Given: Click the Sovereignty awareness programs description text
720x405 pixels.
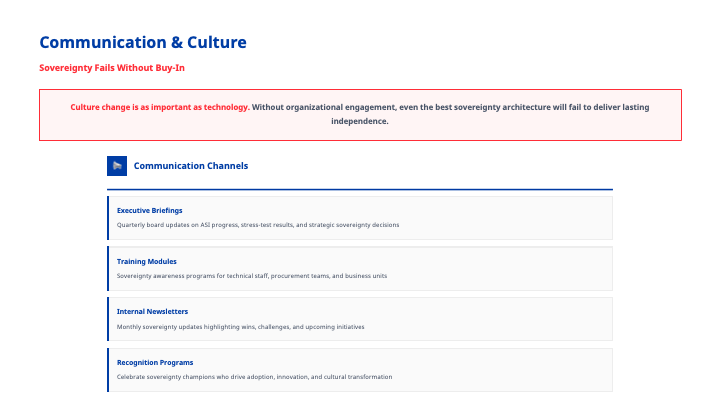Looking at the screenshot, I should pyautogui.click(x=252, y=276).
